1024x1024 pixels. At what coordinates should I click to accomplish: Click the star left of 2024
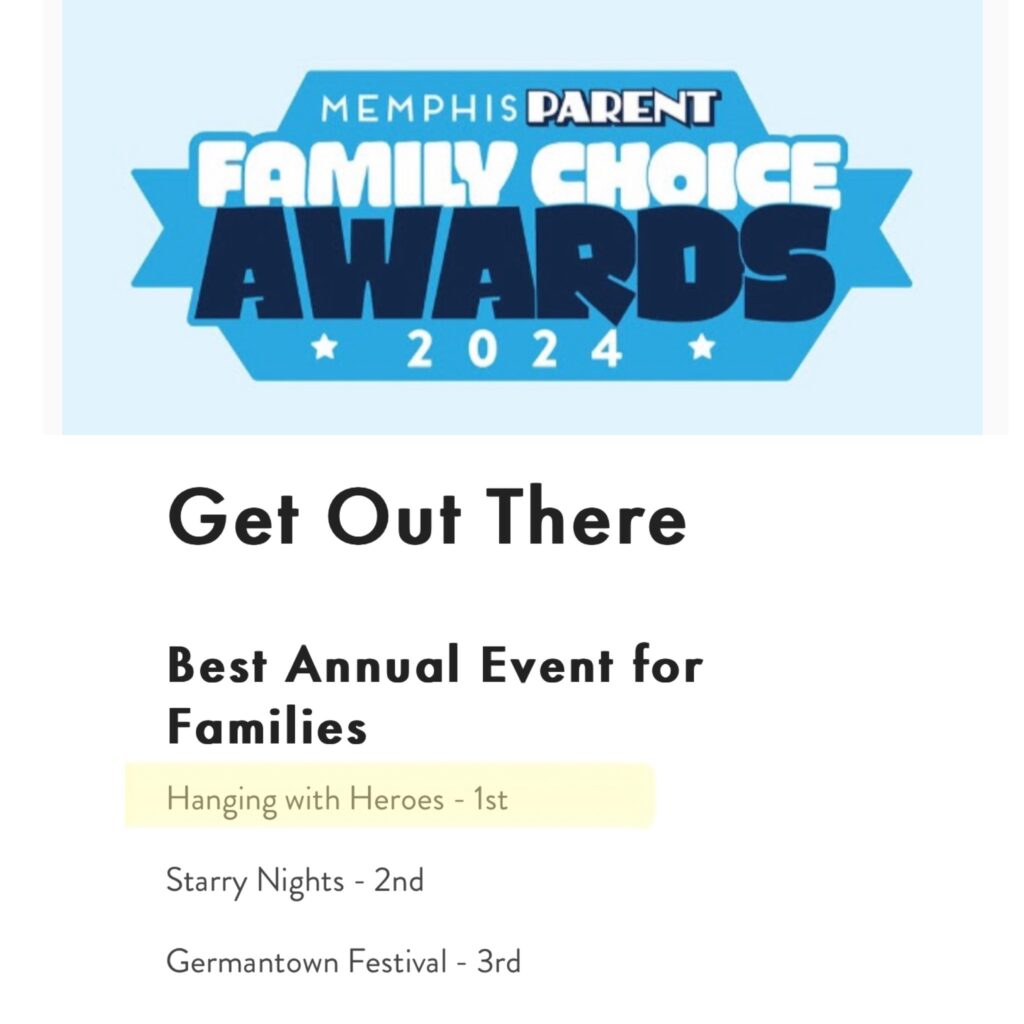pyautogui.click(x=324, y=347)
